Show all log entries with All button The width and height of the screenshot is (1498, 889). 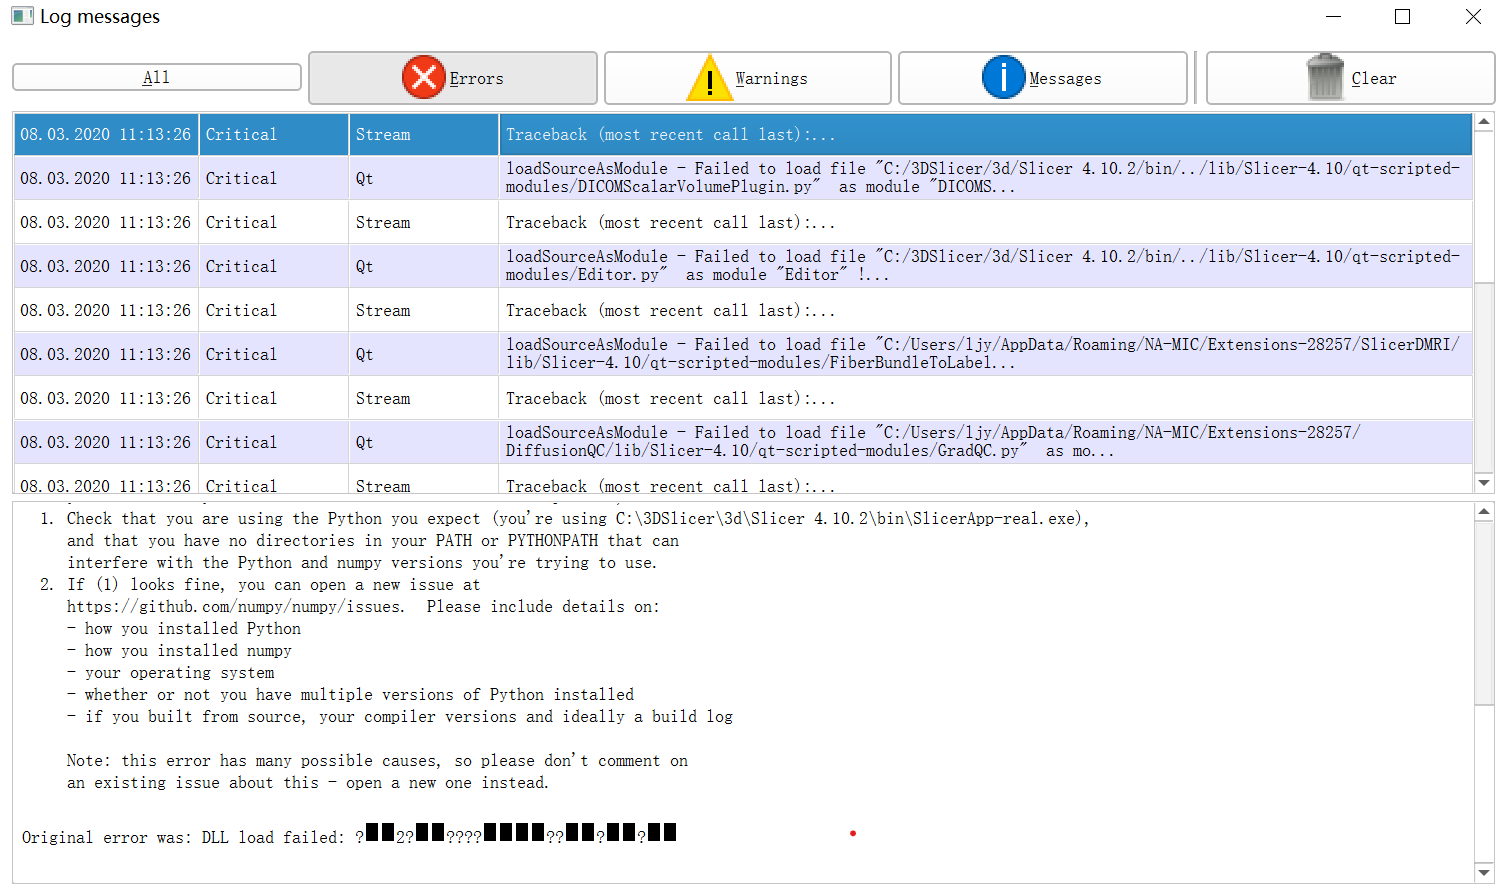coord(157,77)
